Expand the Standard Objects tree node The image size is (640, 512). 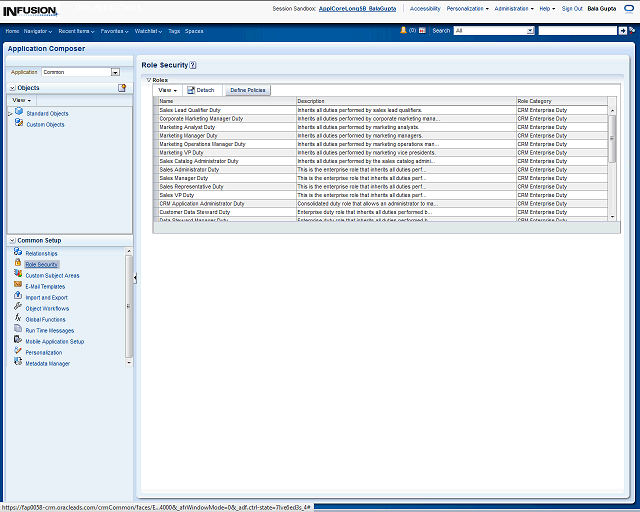(x=10, y=114)
